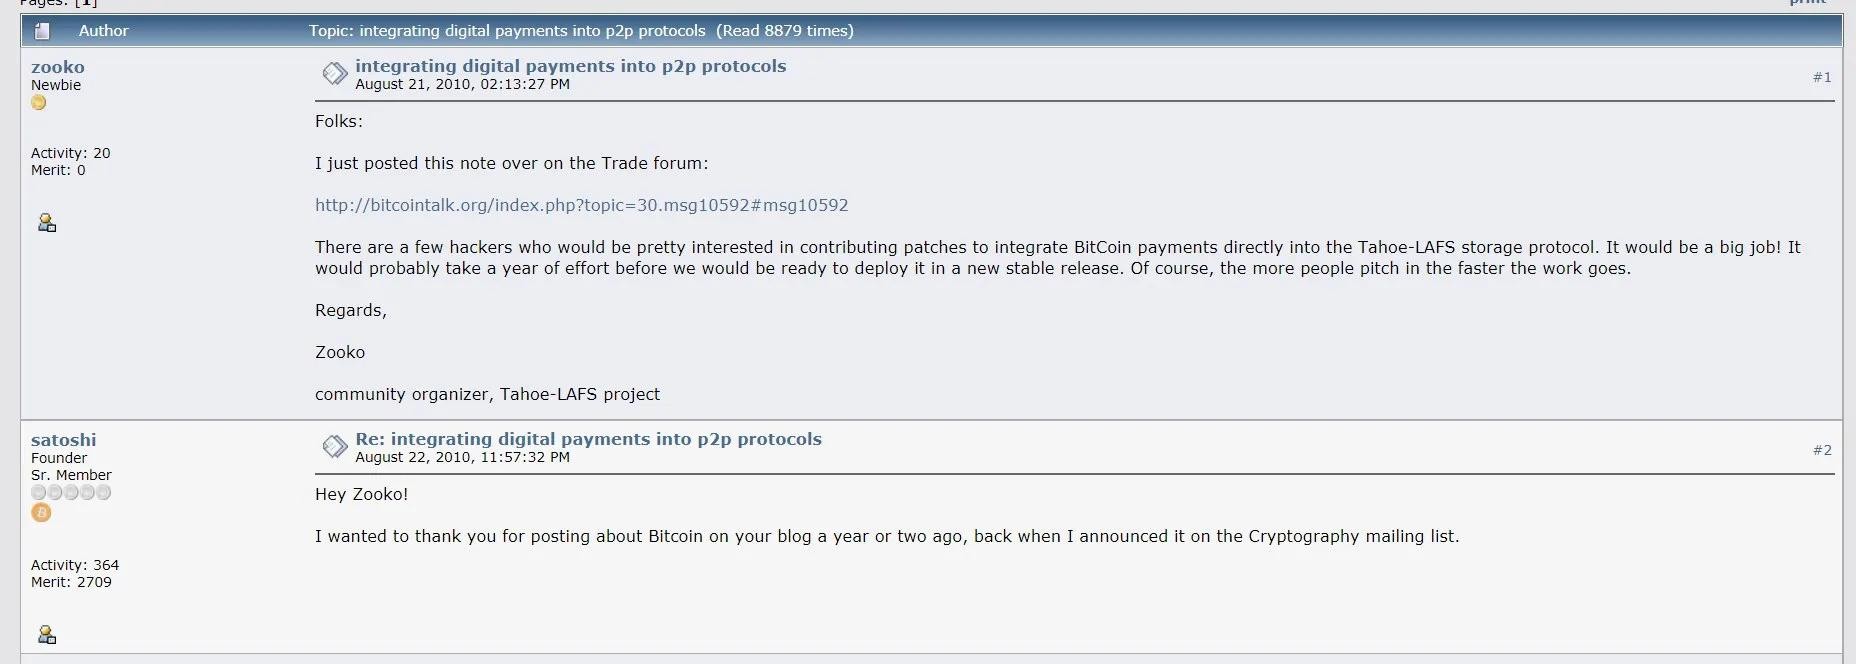The width and height of the screenshot is (1856, 664).
Task: Click the topic page icon in header bar
Action: tap(42, 31)
